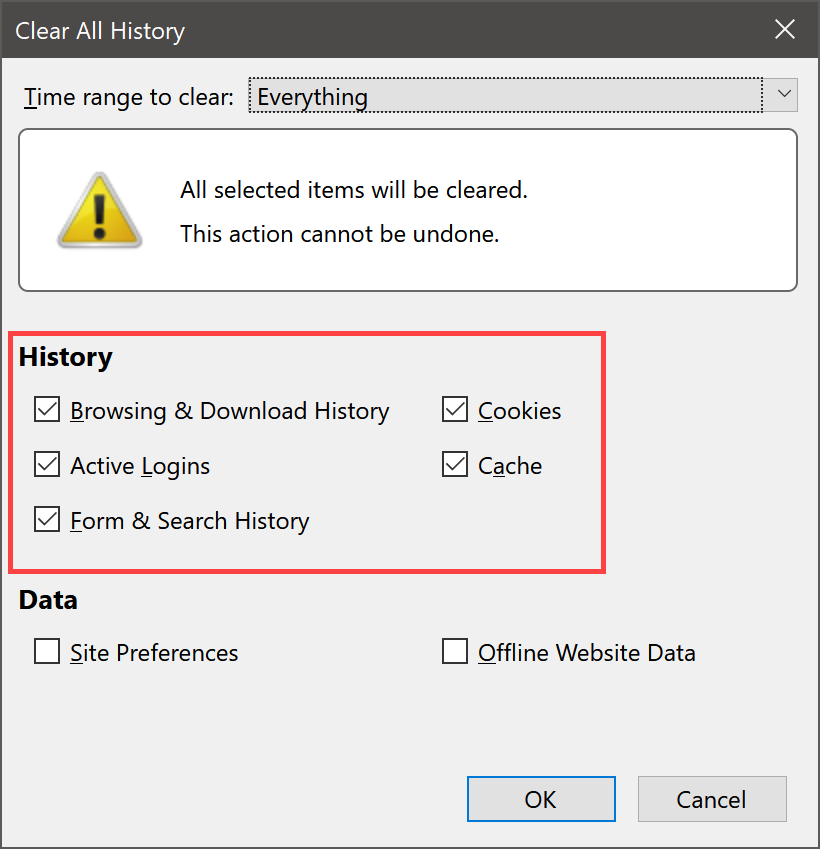Image resolution: width=820 pixels, height=849 pixels.
Task: Uncheck Browsing & Download History checkbox
Action: point(47,410)
